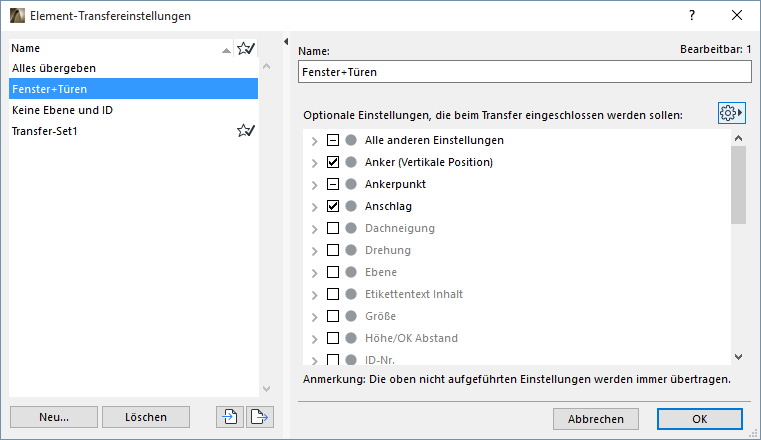Click the gray dot next to Anschlag
The height and width of the screenshot is (440, 761).
click(351, 206)
